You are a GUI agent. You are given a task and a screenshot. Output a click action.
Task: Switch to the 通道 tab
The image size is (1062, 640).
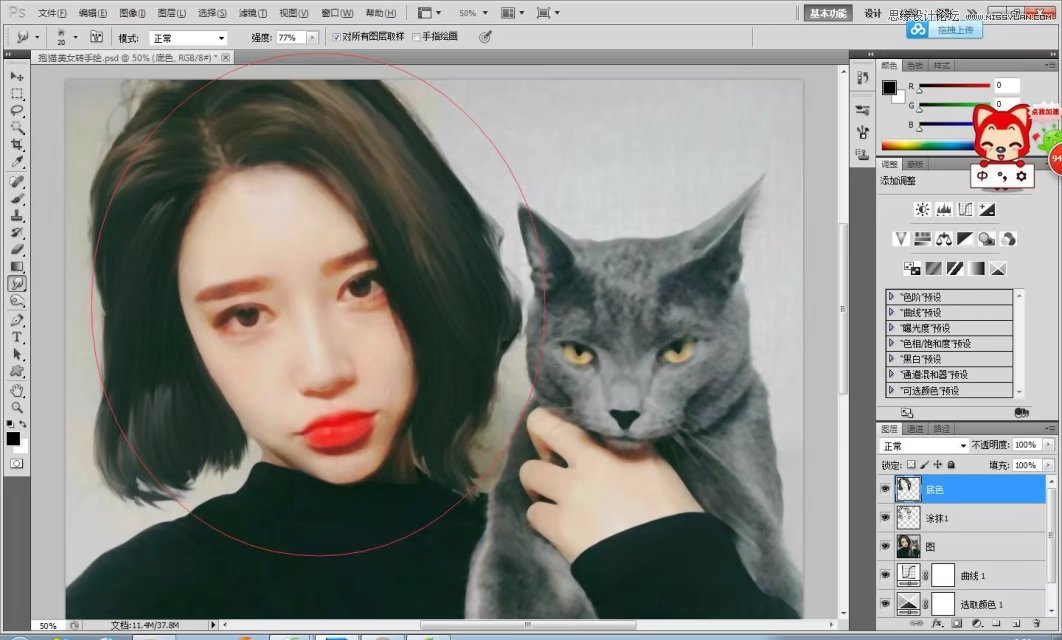[916, 429]
